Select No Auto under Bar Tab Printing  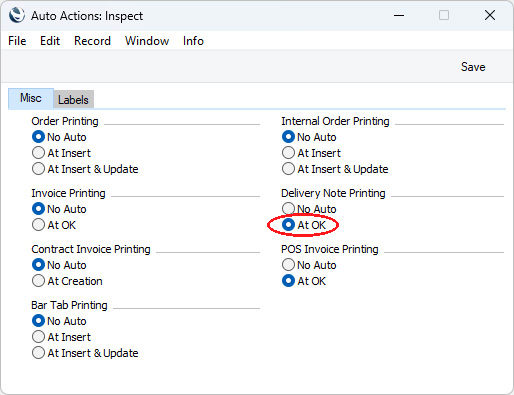click(59, 321)
